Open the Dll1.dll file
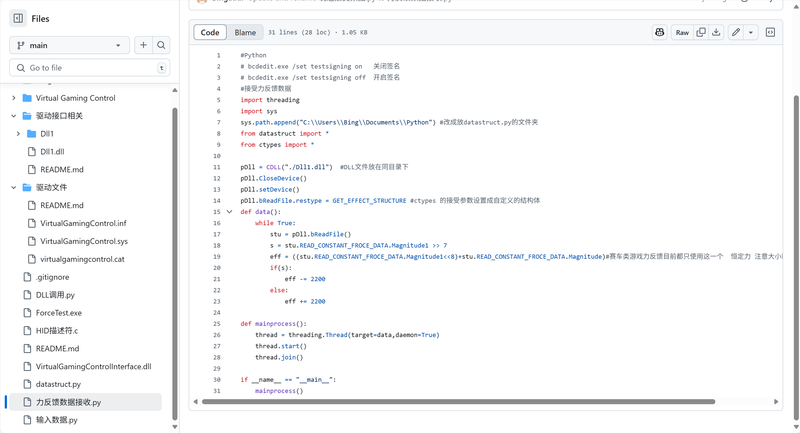 (52, 151)
